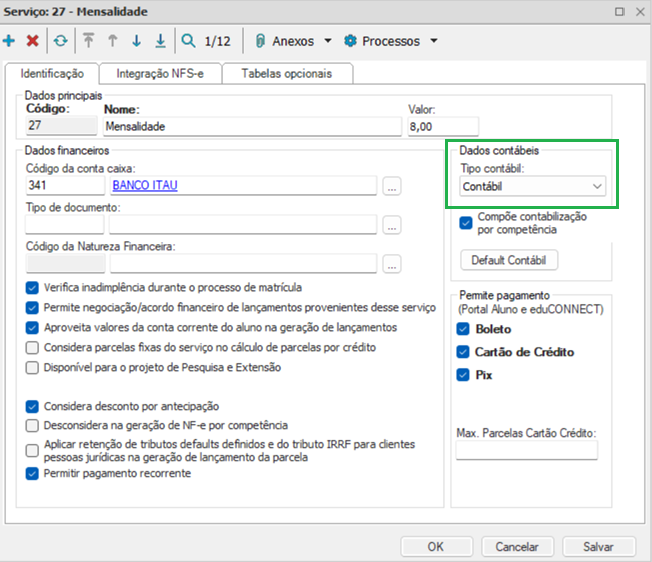Go to previous record up arrow
652x562 pixels.
[x=112, y=41]
